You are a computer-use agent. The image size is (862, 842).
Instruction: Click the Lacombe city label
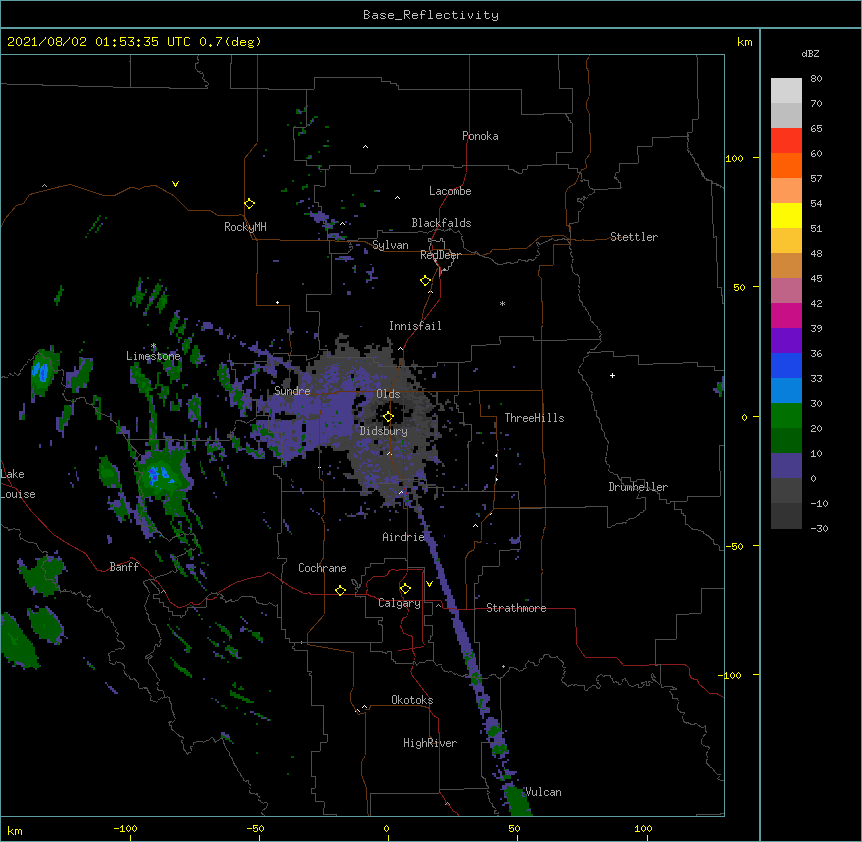point(450,191)
